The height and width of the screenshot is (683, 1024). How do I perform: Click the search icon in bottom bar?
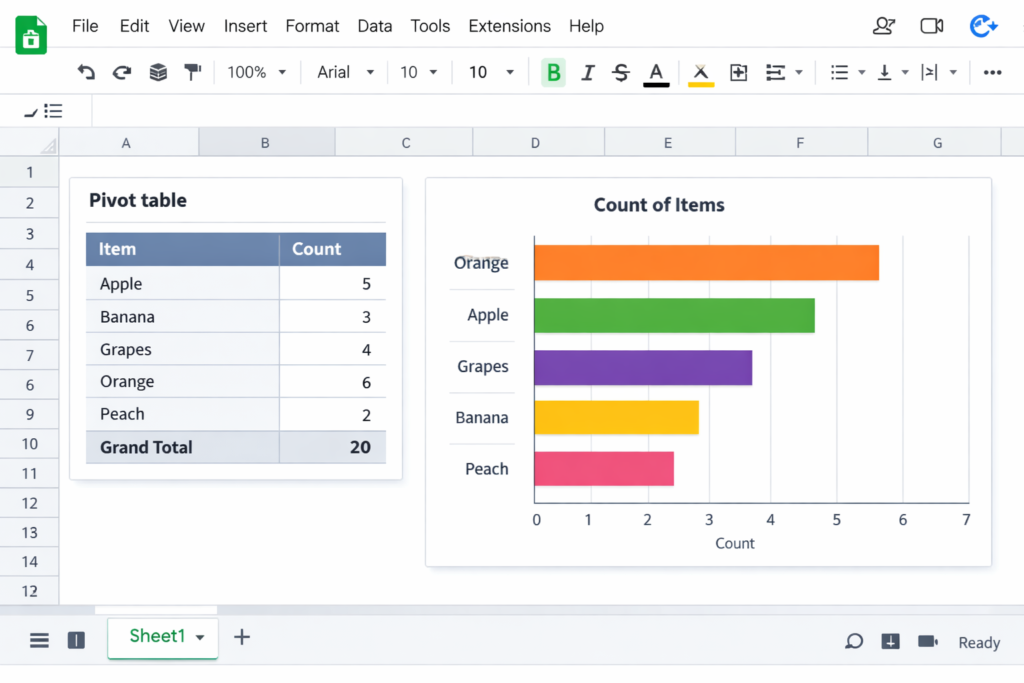click(854, 641)
